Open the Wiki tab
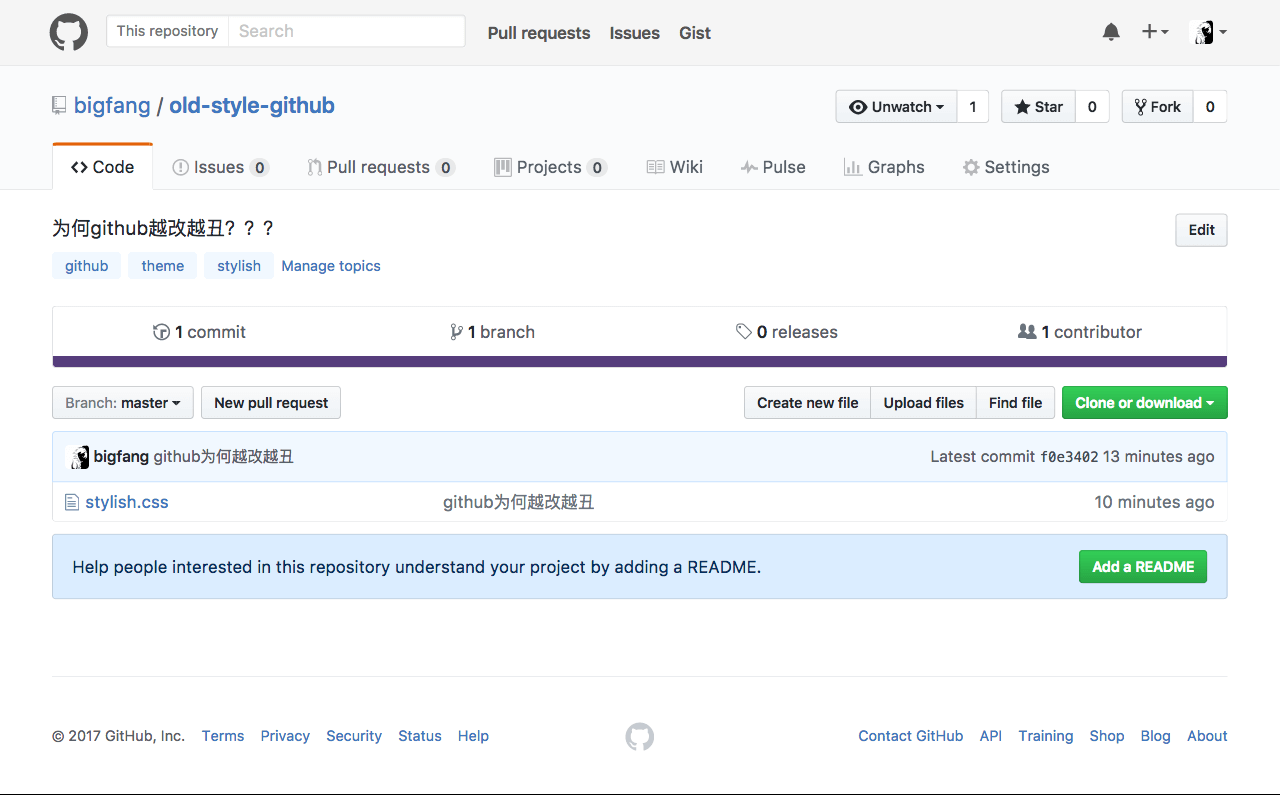 tap(675, 167)
